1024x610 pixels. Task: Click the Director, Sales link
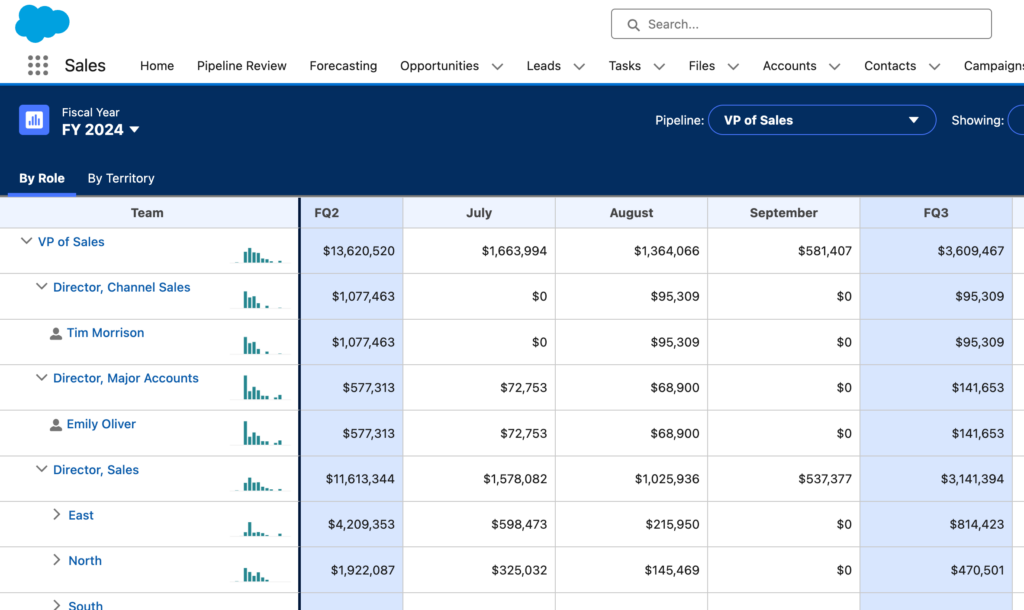pos(95,469)
